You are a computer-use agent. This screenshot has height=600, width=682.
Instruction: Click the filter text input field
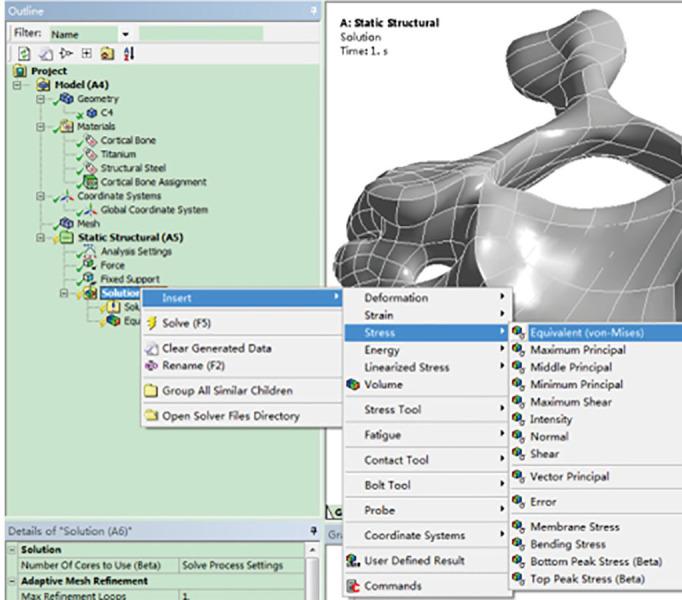tap(201, 34)
